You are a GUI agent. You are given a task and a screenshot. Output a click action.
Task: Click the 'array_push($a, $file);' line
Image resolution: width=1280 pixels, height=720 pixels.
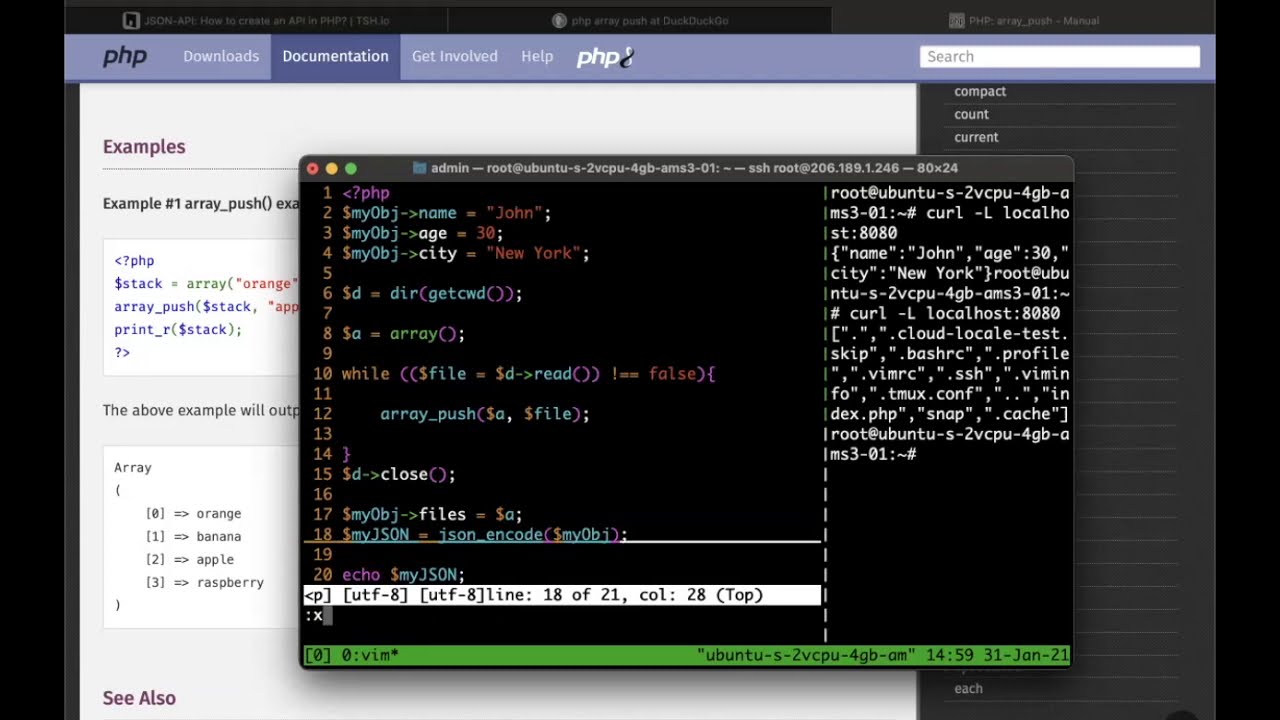coord(484,413)
